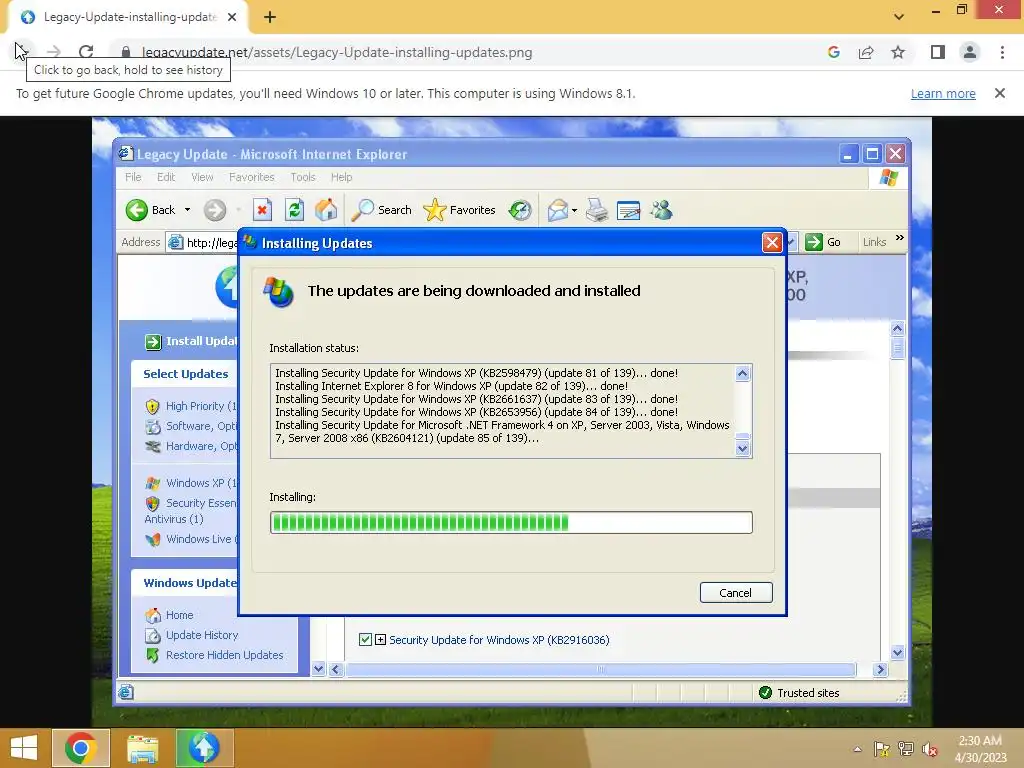Click the IE Forward arrow button
This screenshot has width=1024, height=768.
point(214,210)
